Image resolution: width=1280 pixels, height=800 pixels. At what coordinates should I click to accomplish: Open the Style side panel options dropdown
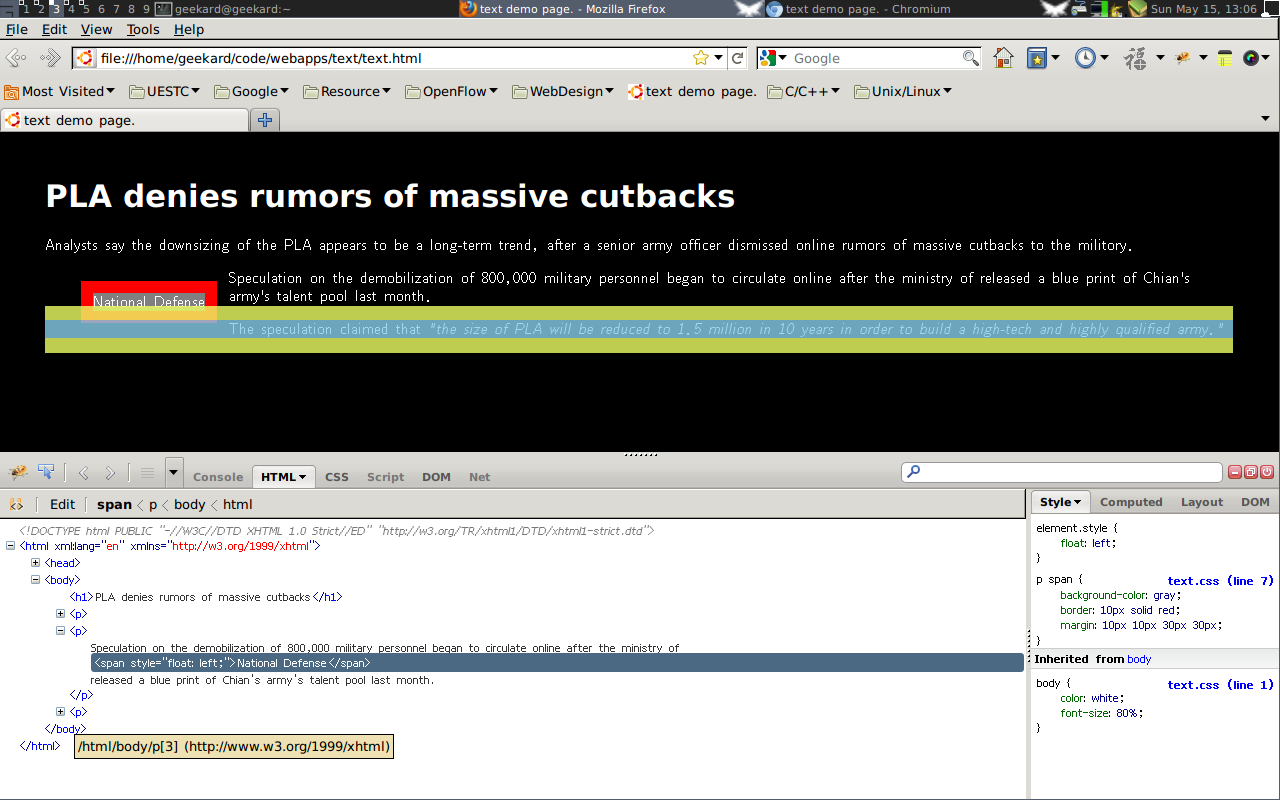click(x=1060, y=502)
